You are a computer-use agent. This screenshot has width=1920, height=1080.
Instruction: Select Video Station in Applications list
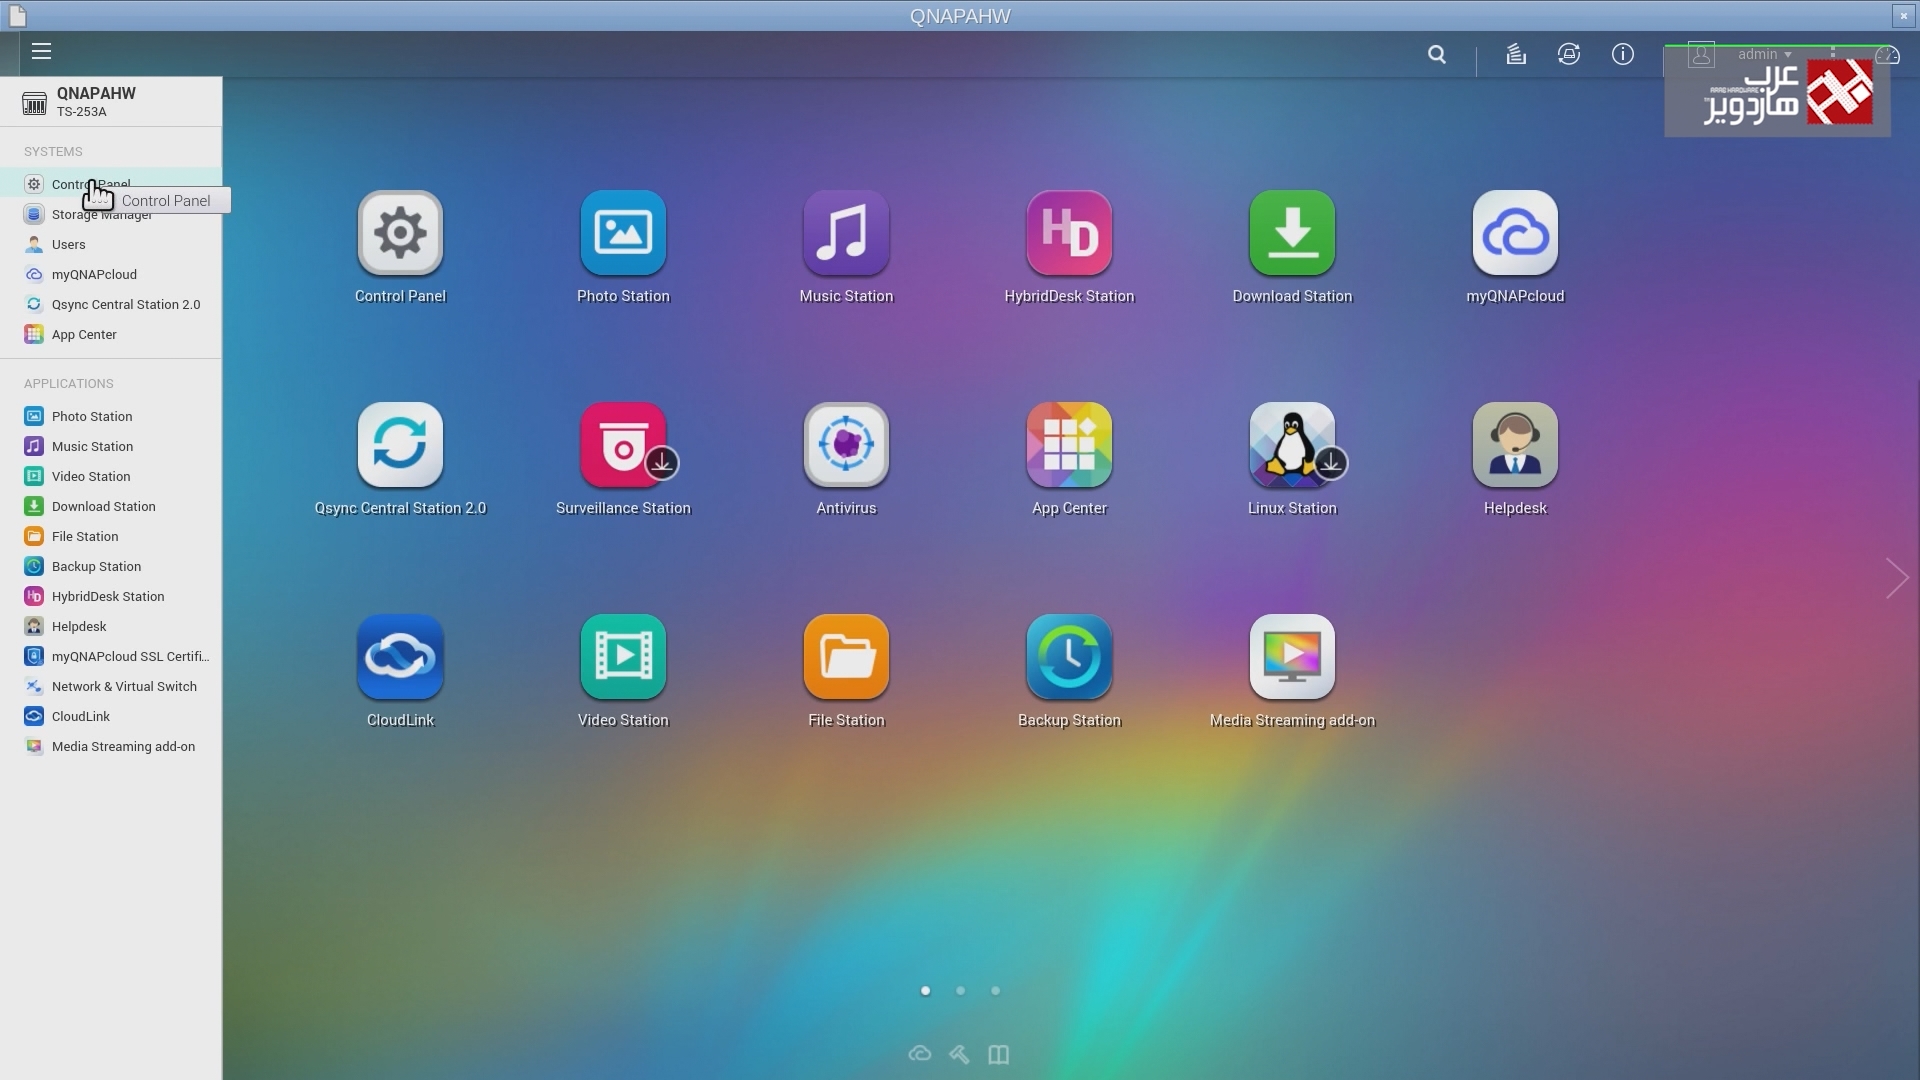[x=111, y=476]
